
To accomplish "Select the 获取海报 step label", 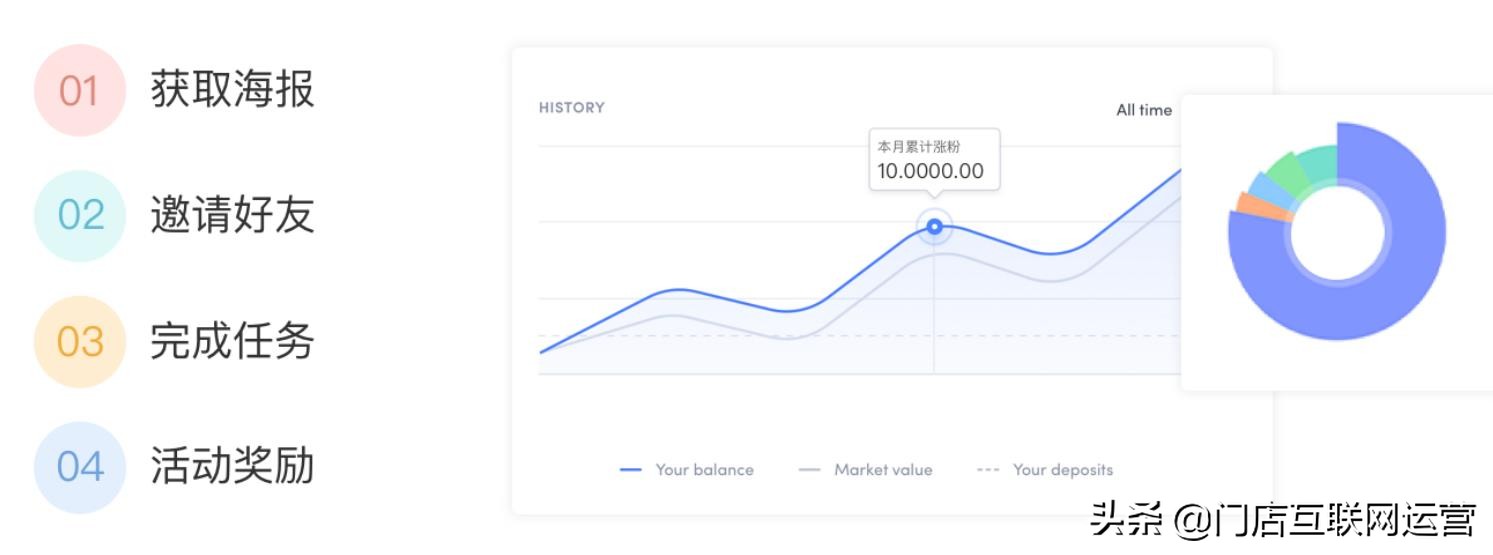I will (232, 90).
